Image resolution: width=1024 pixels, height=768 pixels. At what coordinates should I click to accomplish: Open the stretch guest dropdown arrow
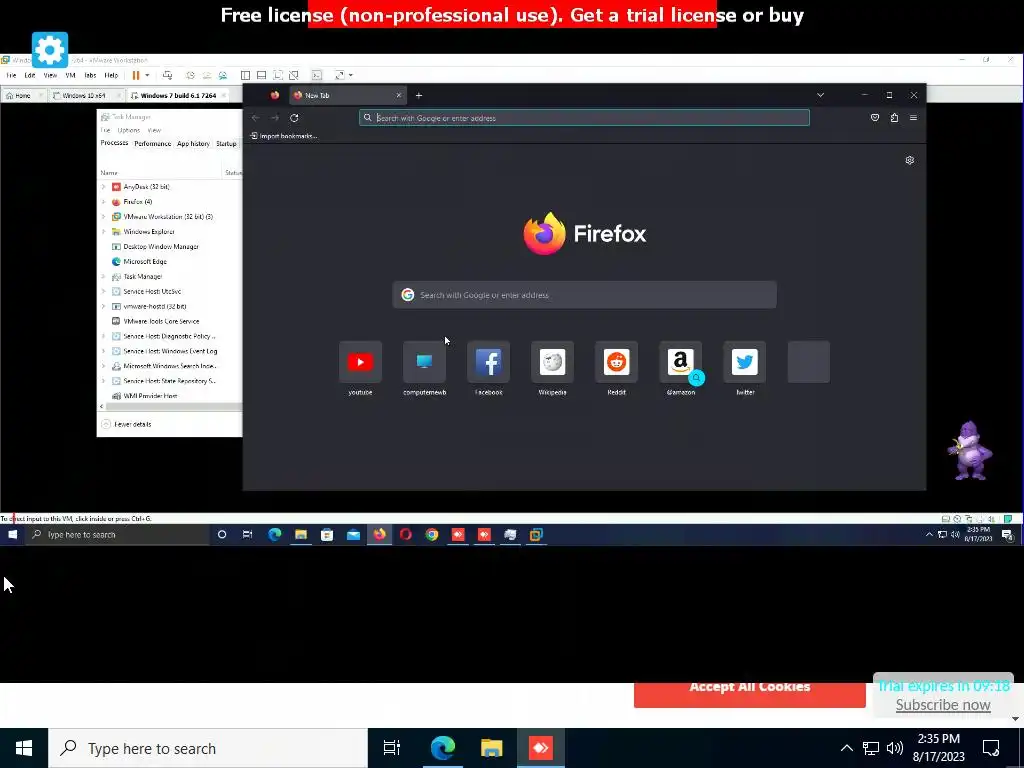click(351, 76)
